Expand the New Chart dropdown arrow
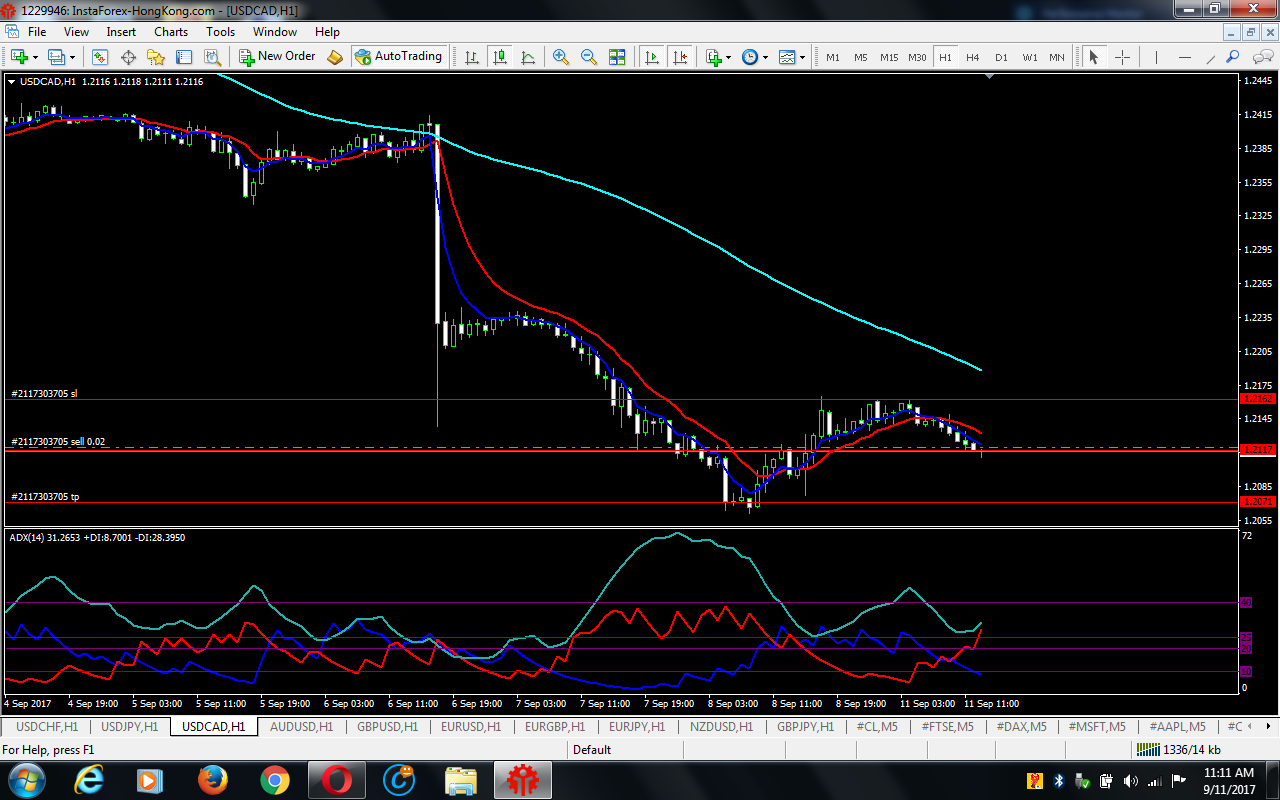This screenshot has height=800, width=1280. [35, 58]
